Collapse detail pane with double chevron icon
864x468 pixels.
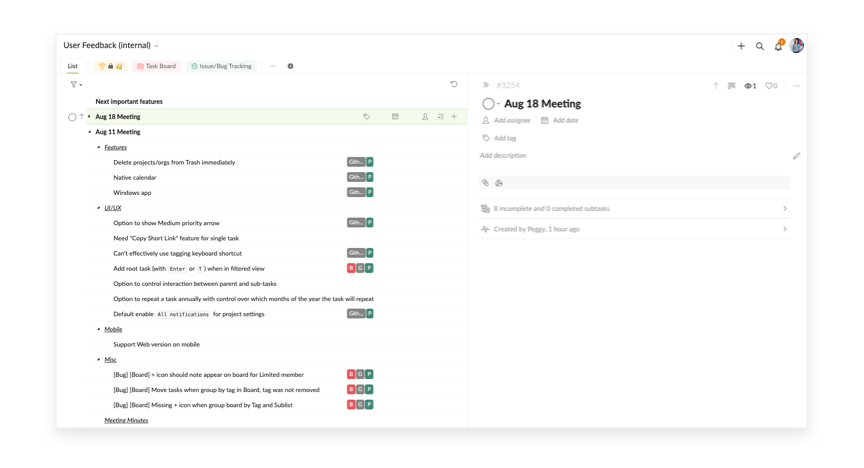click(485, 85)
